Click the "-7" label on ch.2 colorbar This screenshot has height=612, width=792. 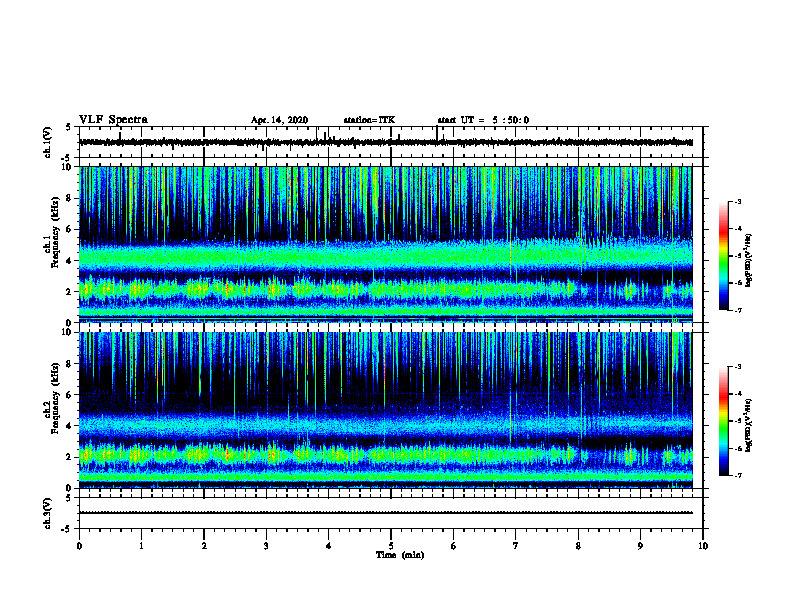737,476
